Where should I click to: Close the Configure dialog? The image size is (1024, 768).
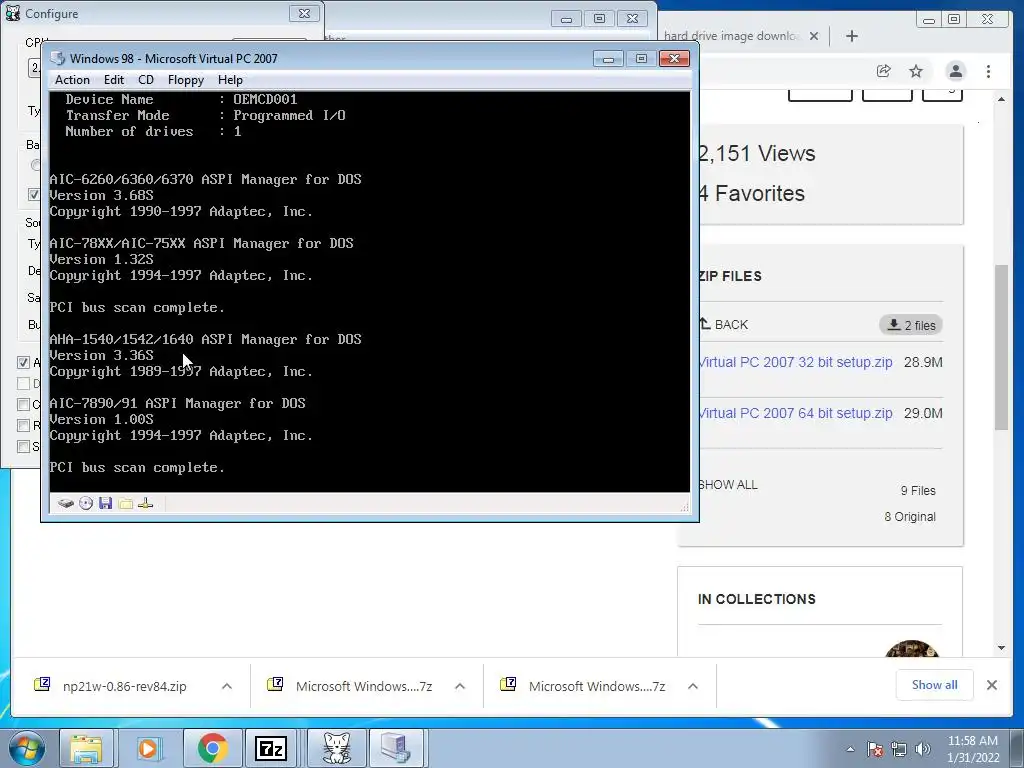[x=304, y=13]
